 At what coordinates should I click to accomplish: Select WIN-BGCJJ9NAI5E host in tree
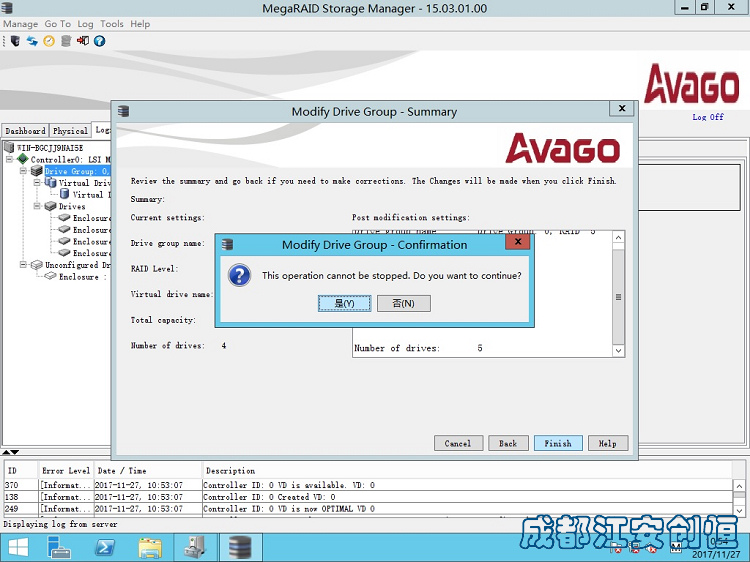(50, 147)
